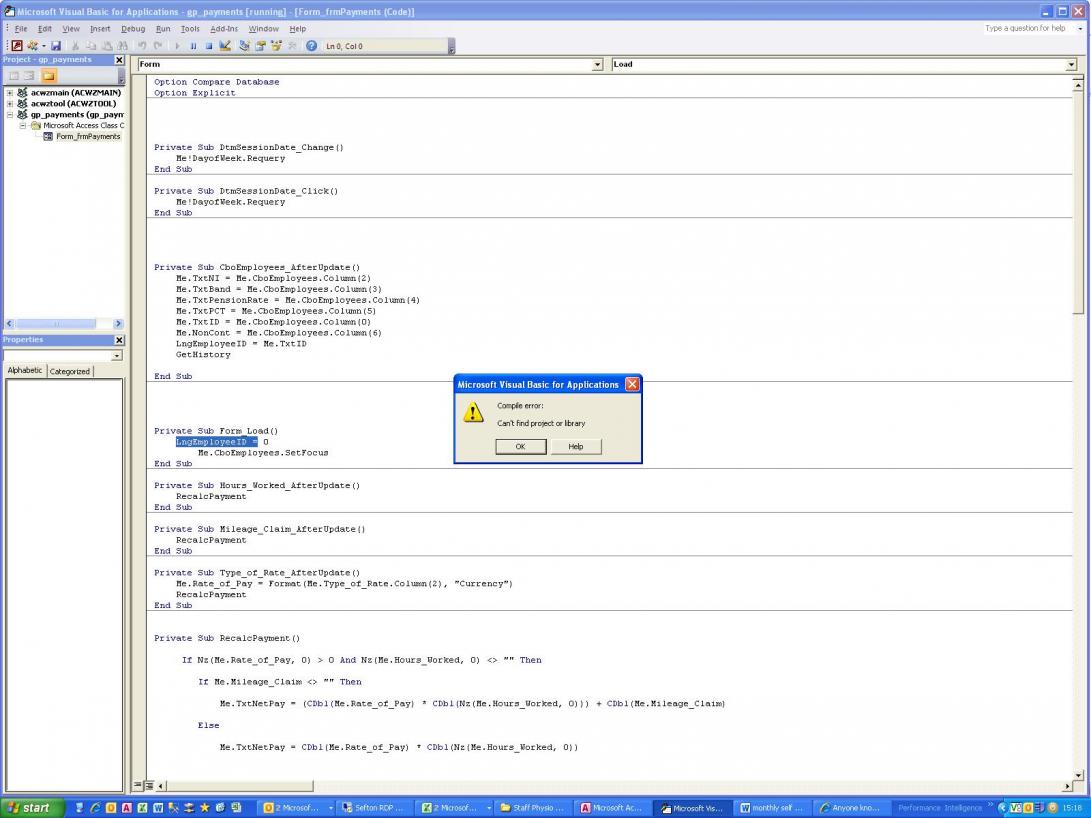Click the Redo toolbar icon
Viewport: 1091px width, 818px height.
[x=158, y=46]
